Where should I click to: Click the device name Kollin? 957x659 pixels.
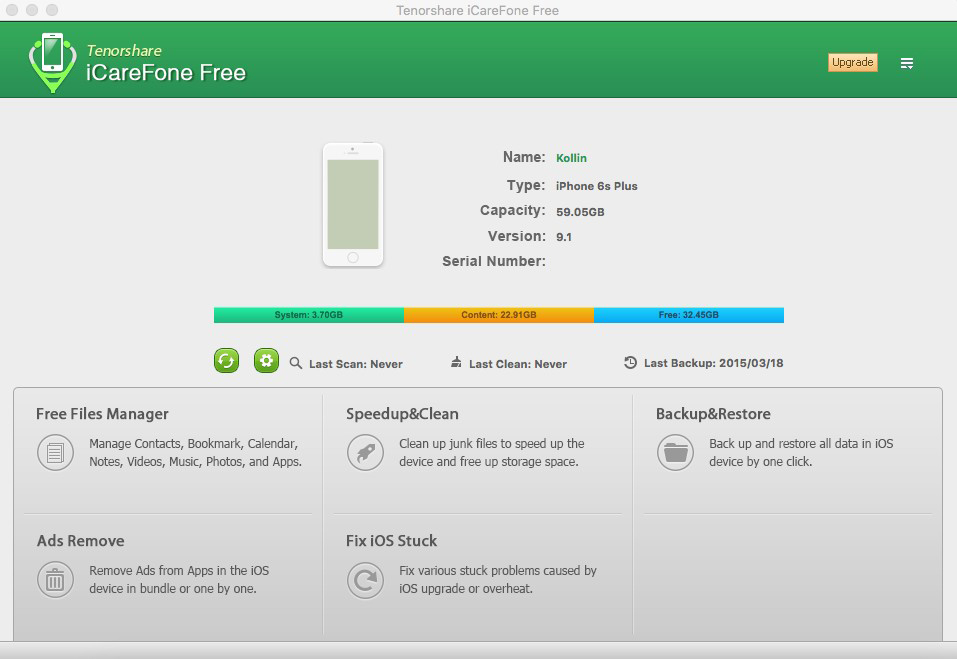[571, 158]
